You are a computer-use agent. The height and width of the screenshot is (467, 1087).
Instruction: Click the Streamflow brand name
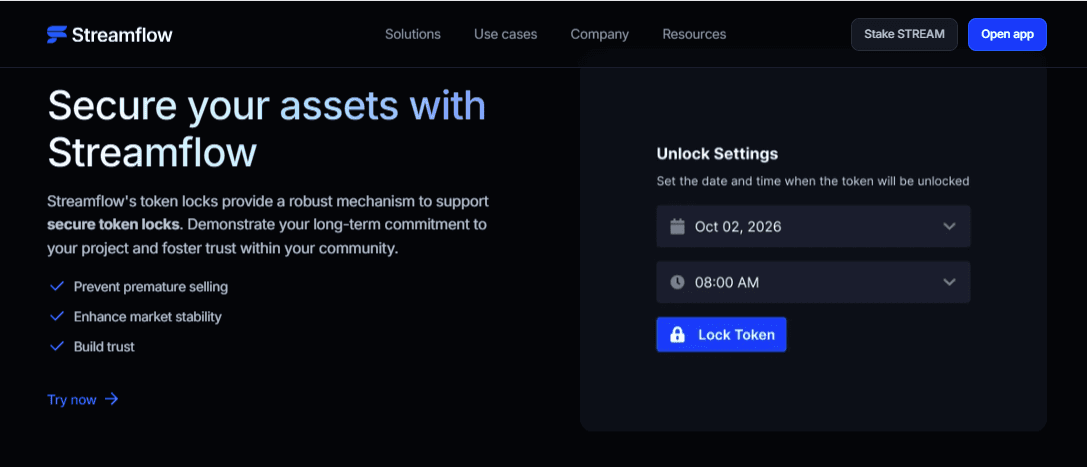[122, 35]
